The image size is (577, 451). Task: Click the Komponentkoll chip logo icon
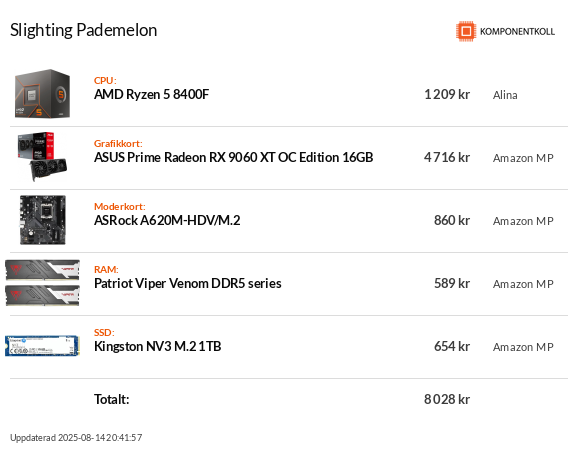466,31
